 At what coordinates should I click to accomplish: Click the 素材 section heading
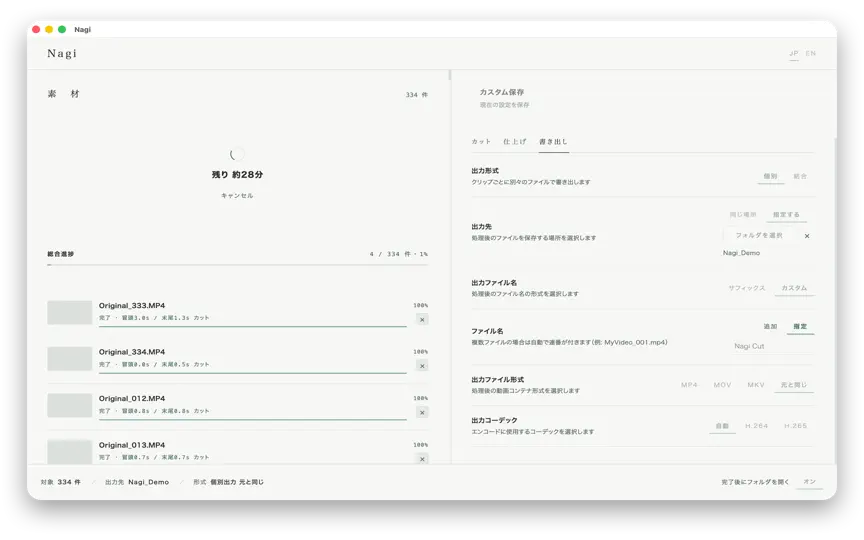tap(63, 94)
